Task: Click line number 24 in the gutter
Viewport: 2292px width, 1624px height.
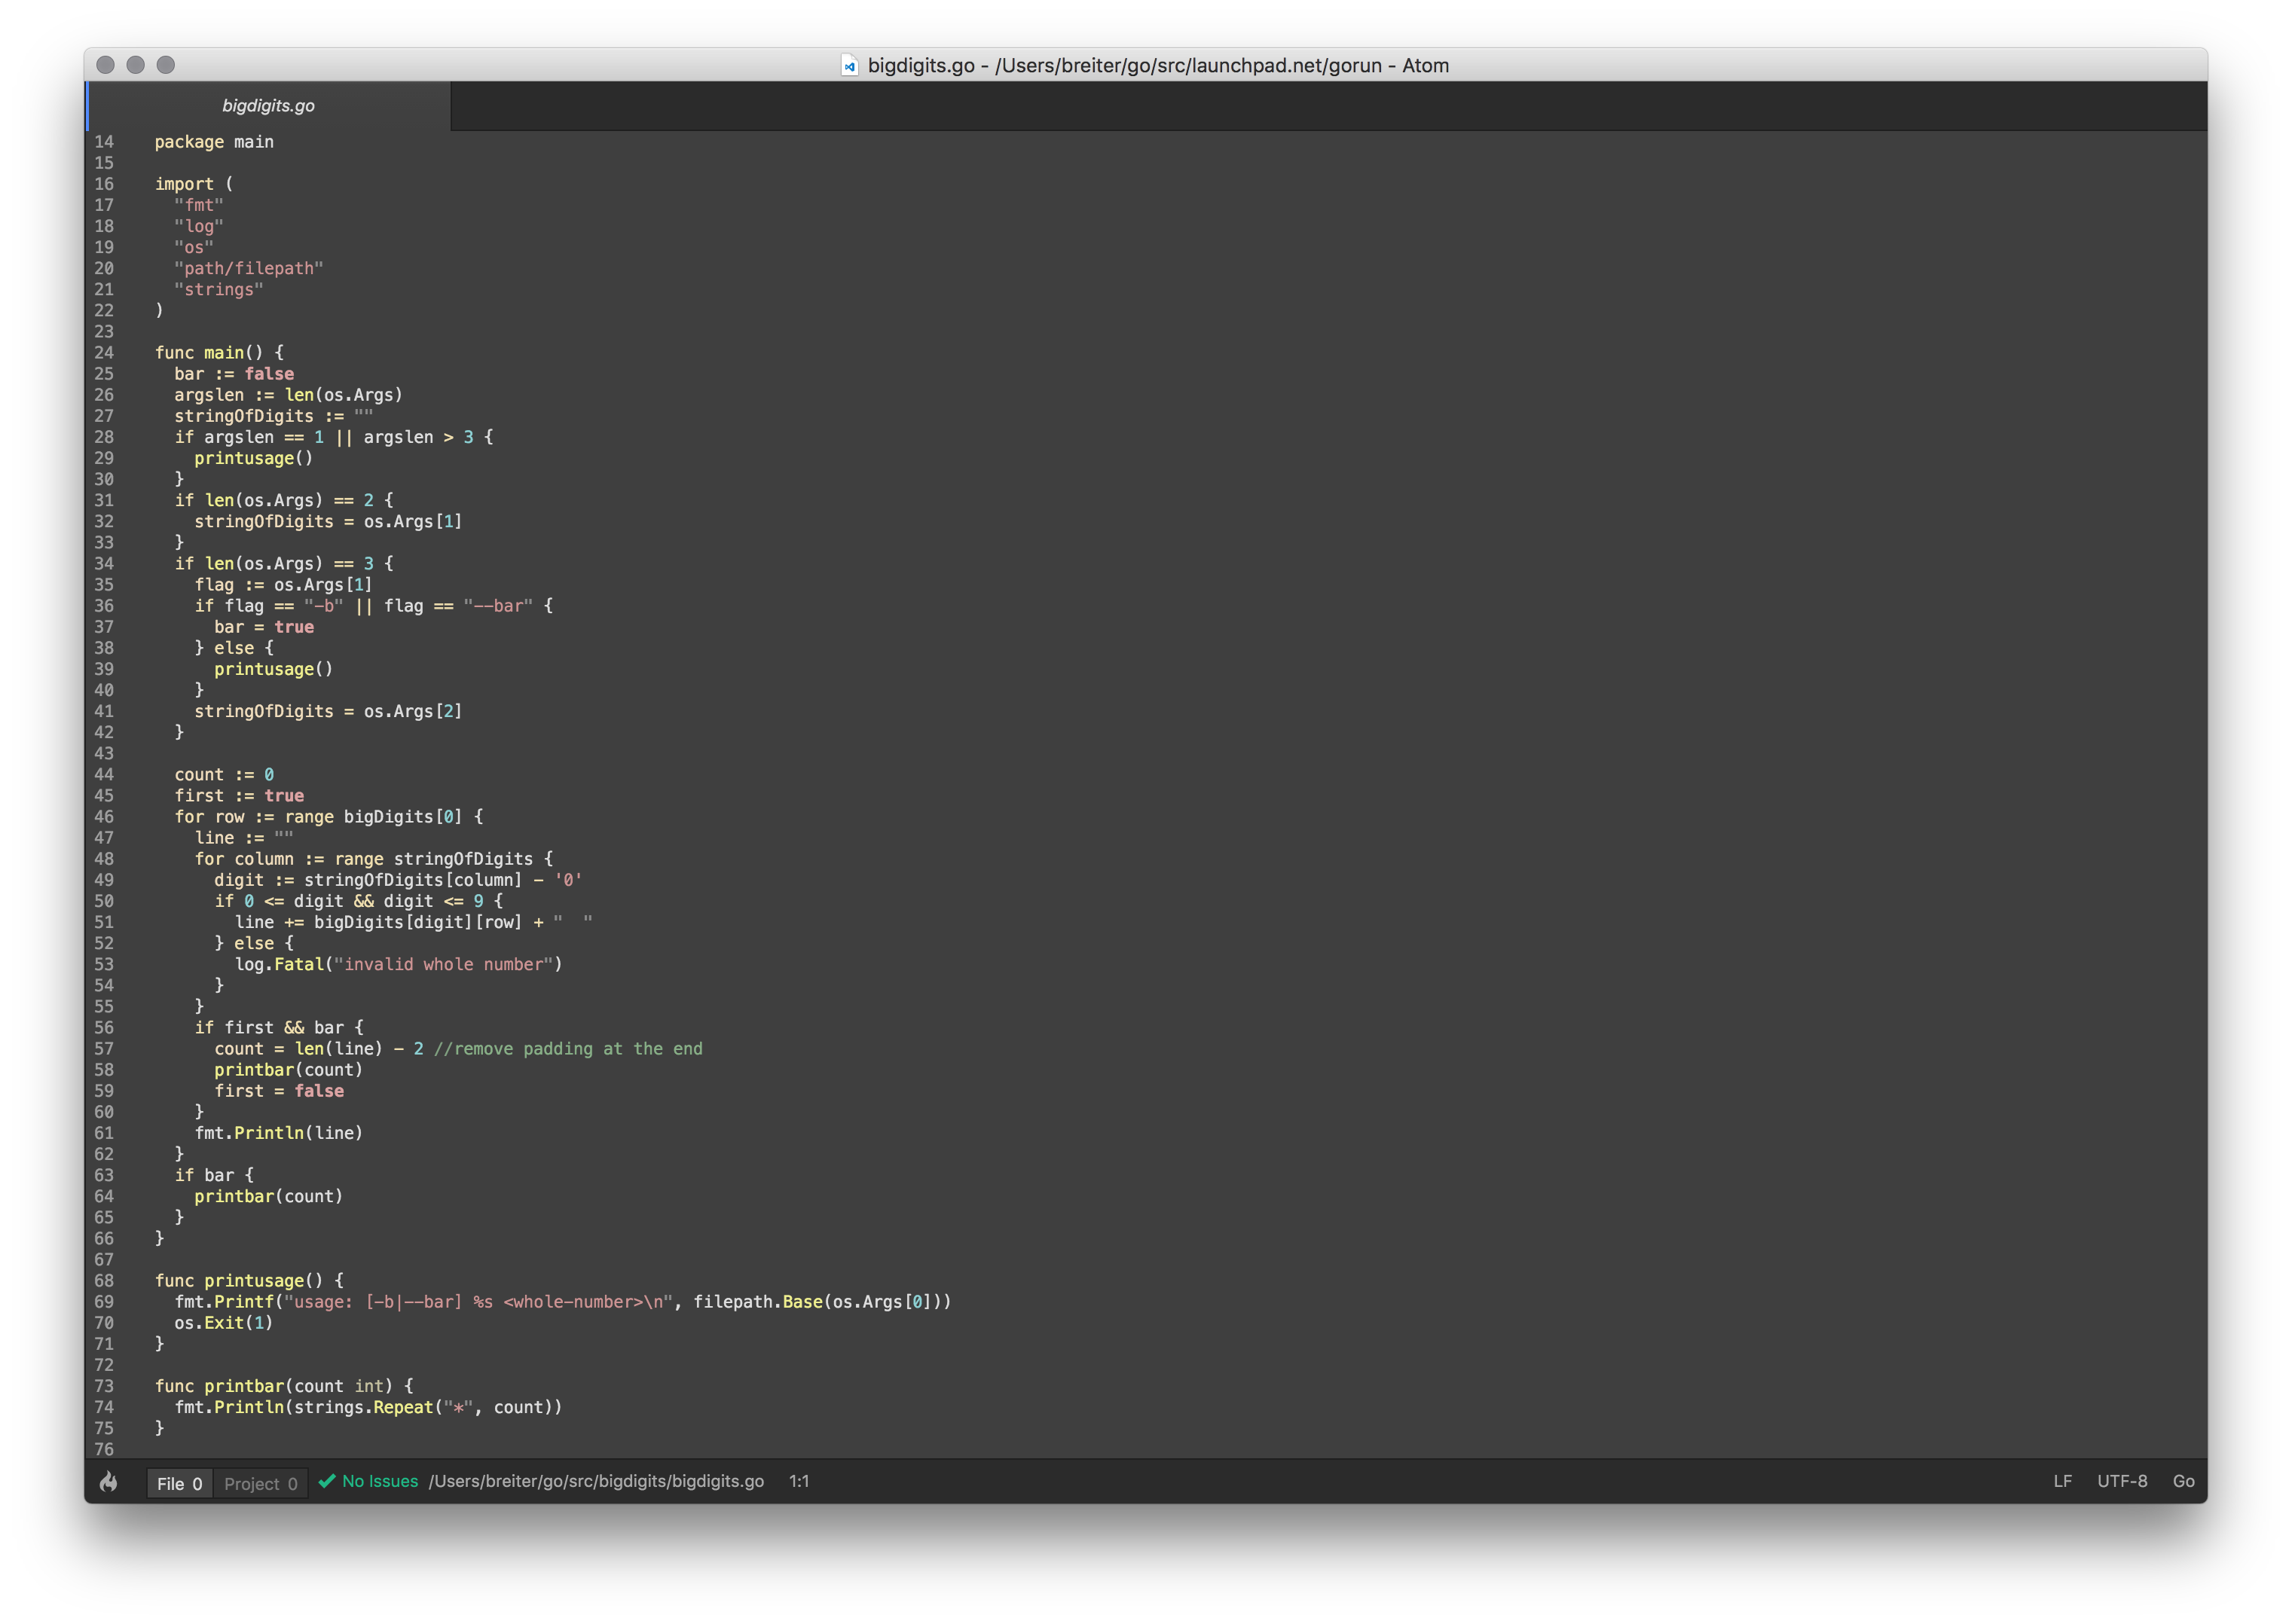Action: [104, 353]
